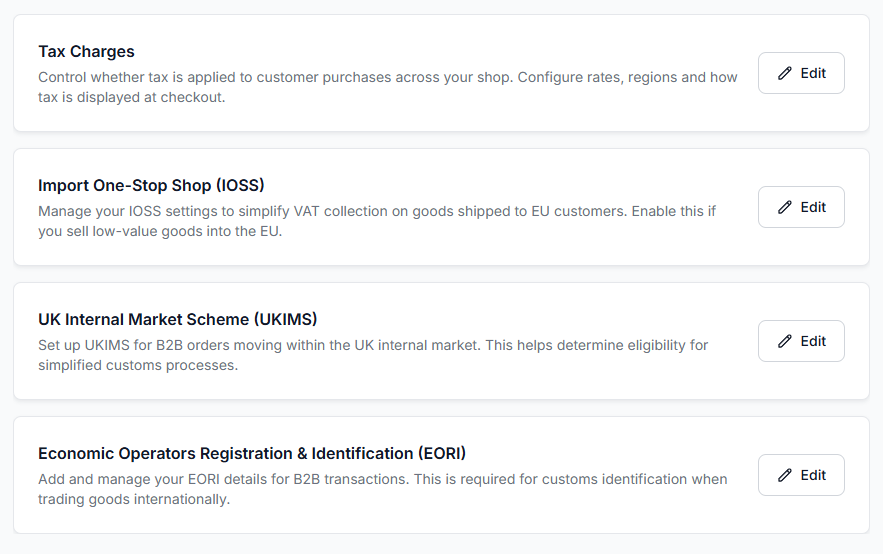Select the UKIMS description about B2B orders
The image size is (883, 554).
[x=373, y=355]
